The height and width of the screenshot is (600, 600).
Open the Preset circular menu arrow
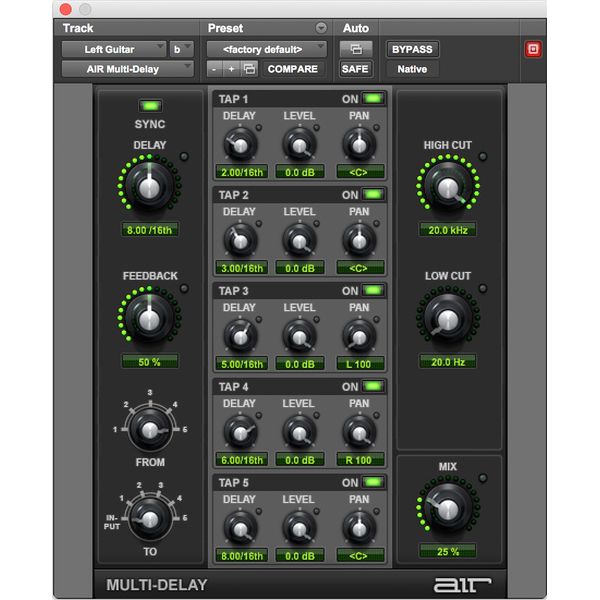(x=321, y=28)
